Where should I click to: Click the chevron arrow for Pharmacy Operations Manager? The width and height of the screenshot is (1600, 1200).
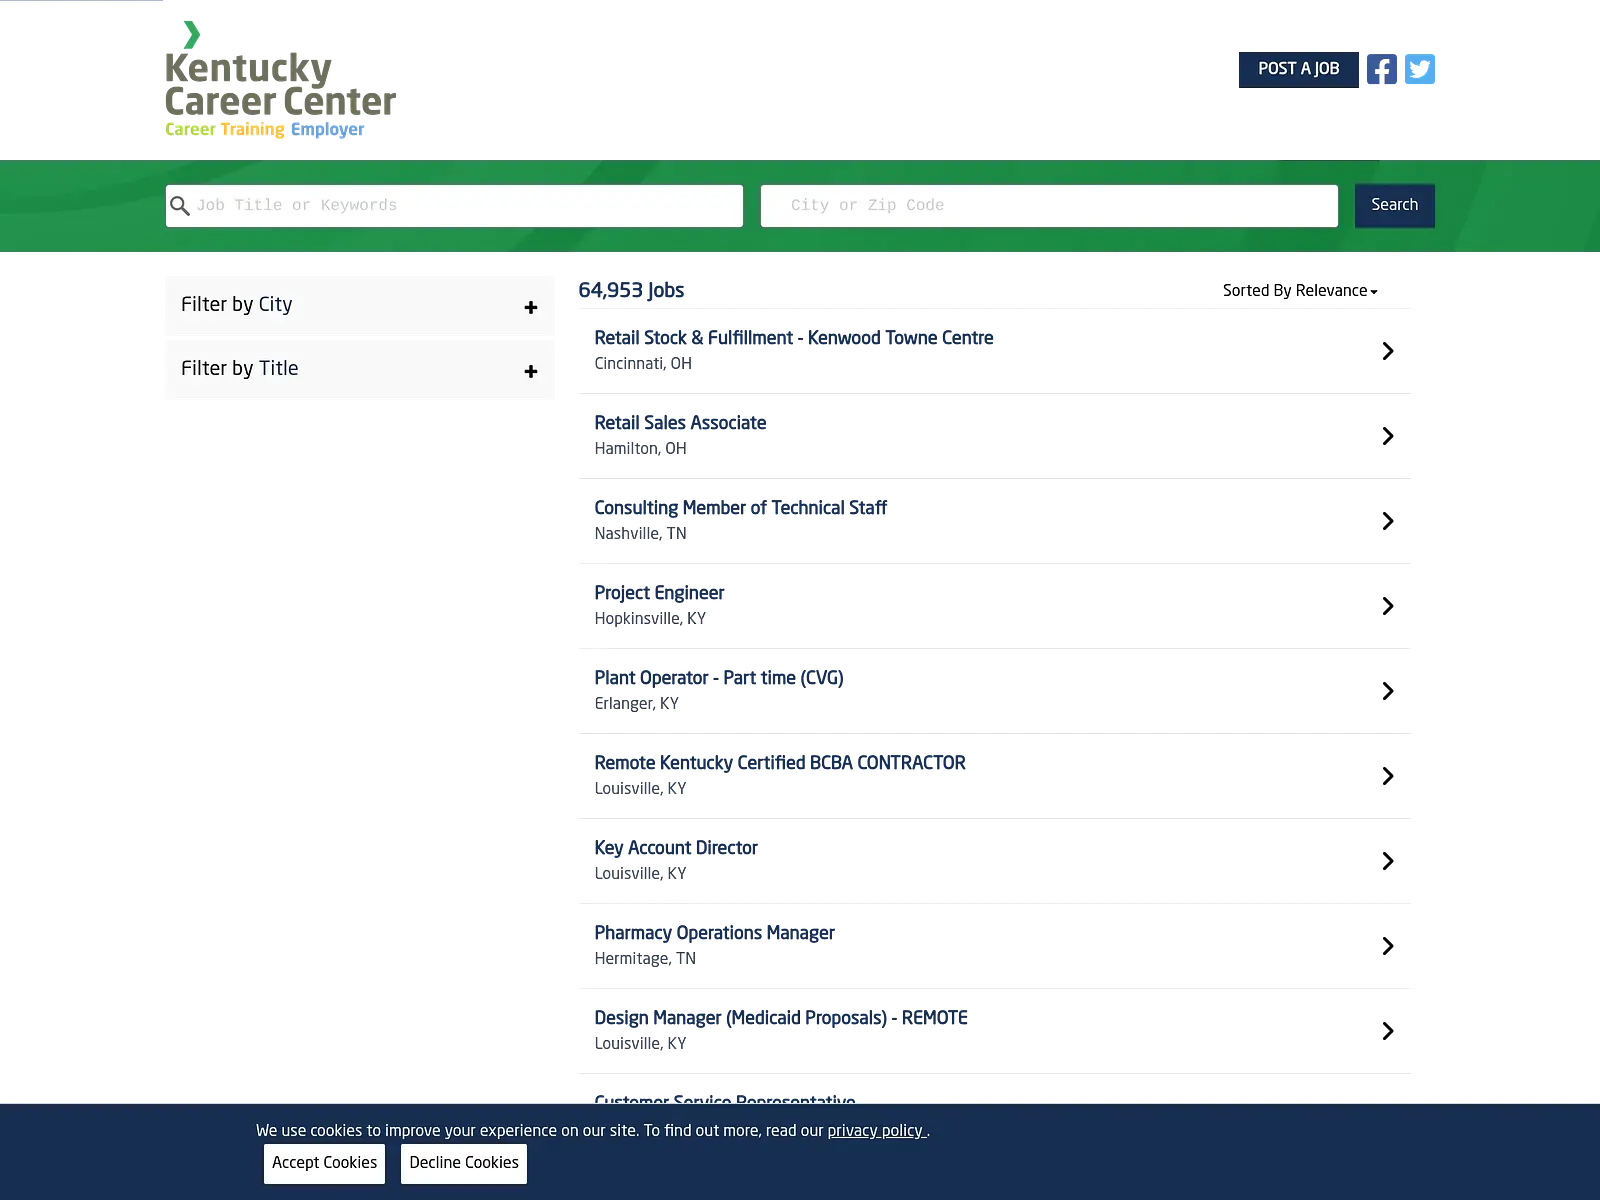[1387, 946]
